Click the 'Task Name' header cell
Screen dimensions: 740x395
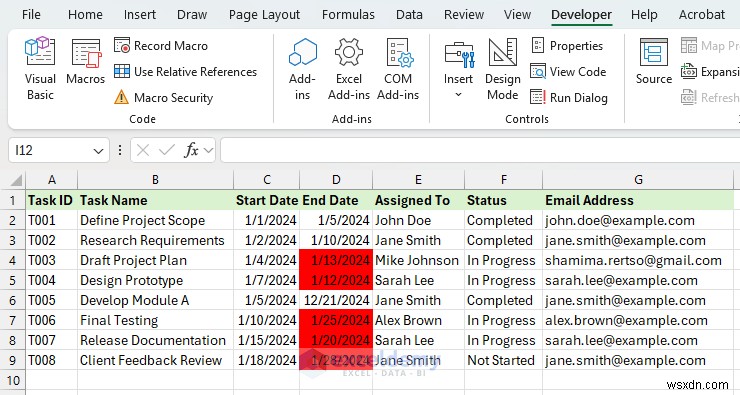tap(155, 200)
